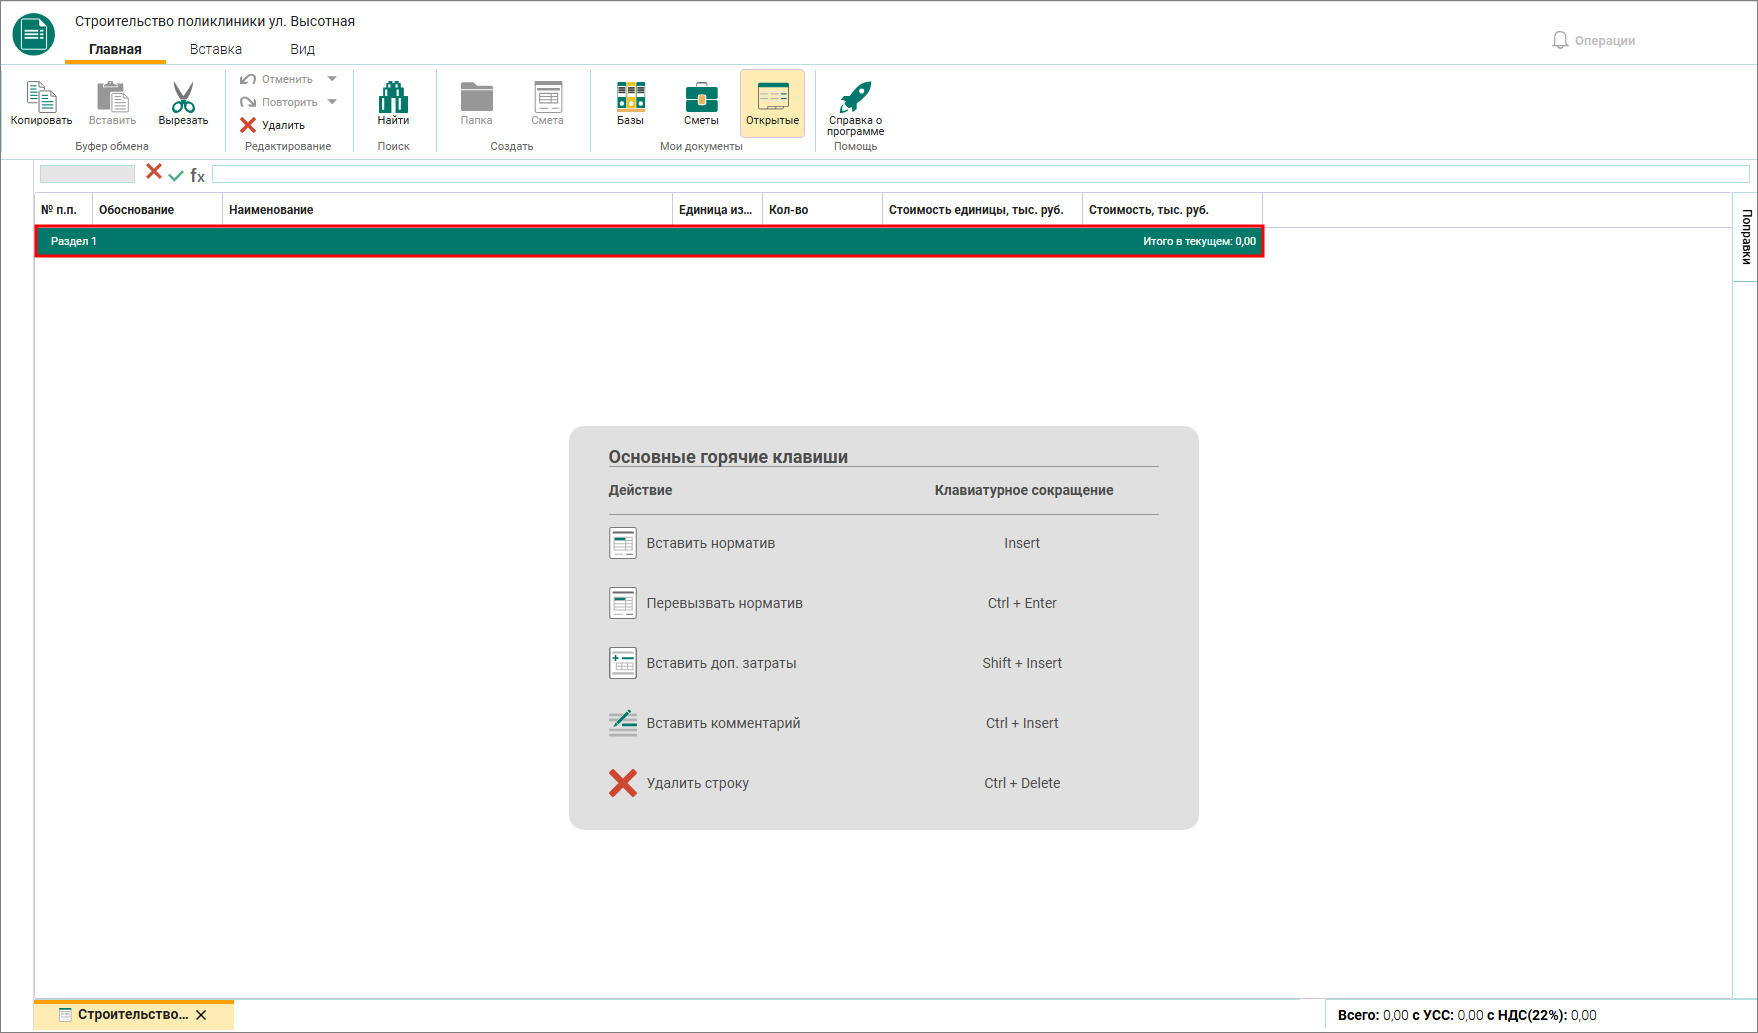Close the Строительство document tab

pos(201,1015)
